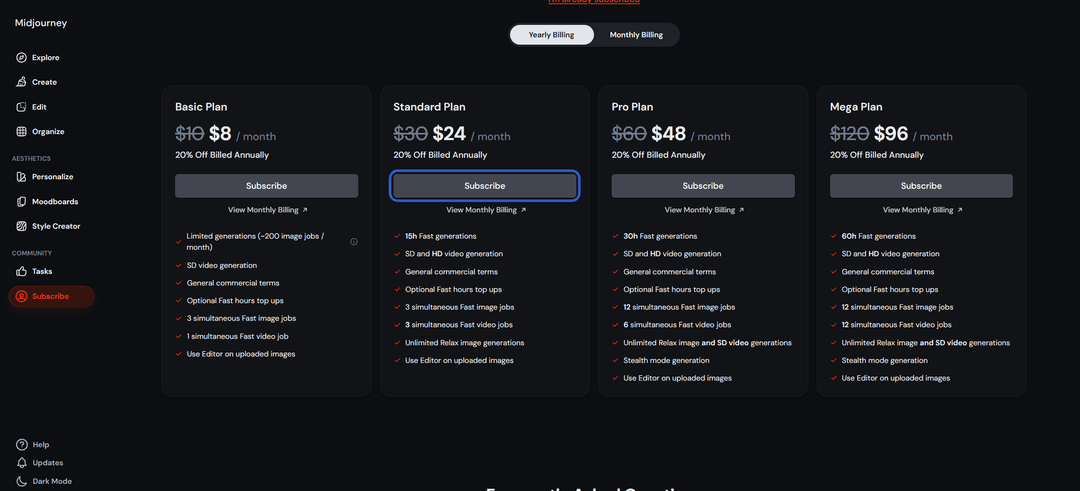Open Tasks under Community label
Screen dimensions: 1080x491
(x=42, y=271)
